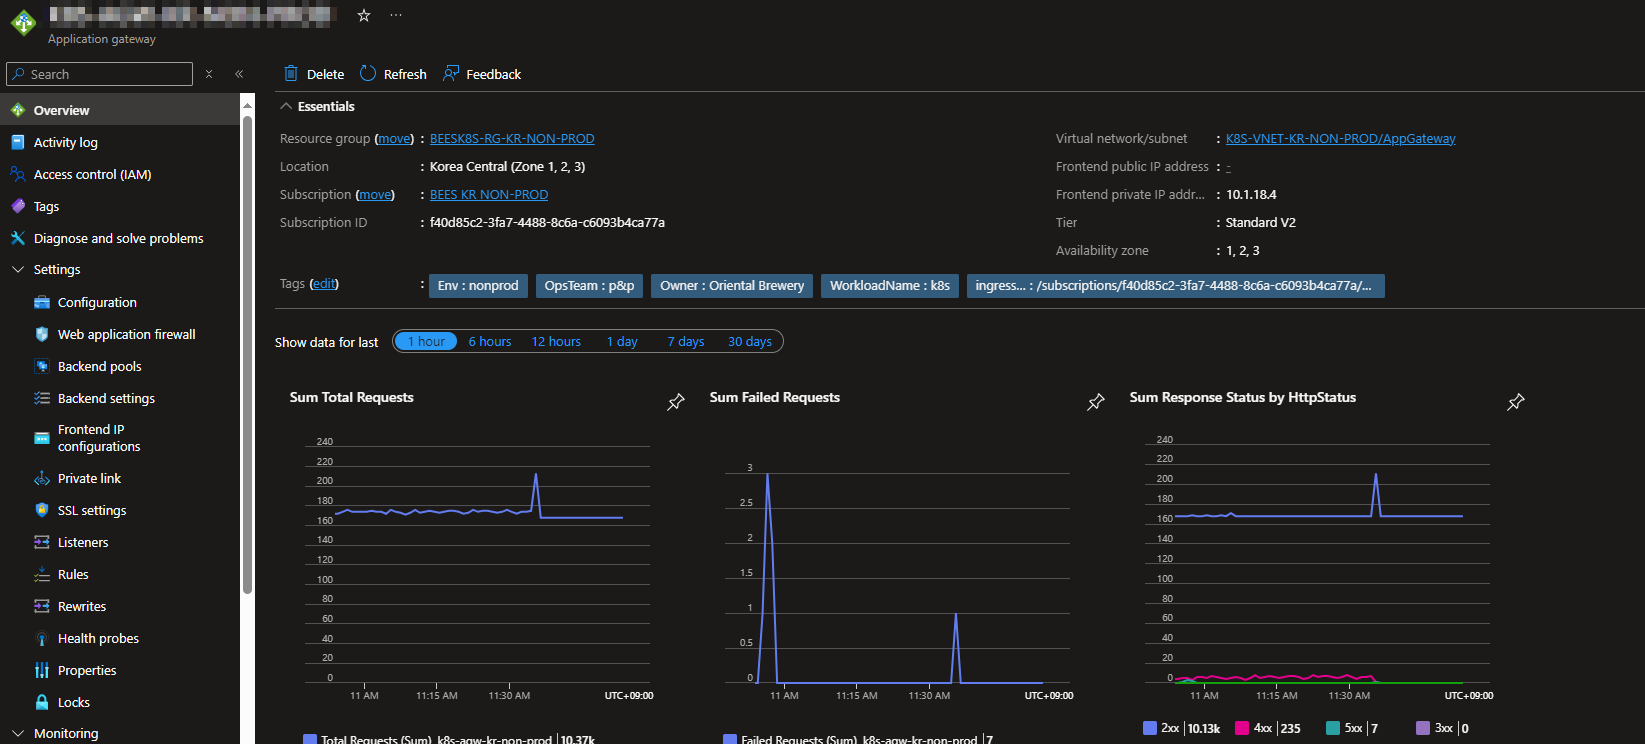This screenshot has width=1645, height=744.
Task: Click the Health probes icon
Action: pyautogui.click(x=42, y=638)
